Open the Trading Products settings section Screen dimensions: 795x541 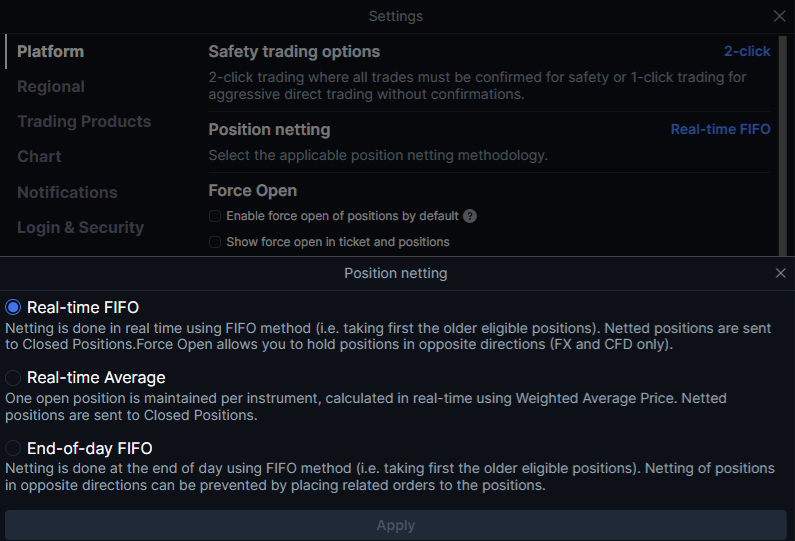84,122
